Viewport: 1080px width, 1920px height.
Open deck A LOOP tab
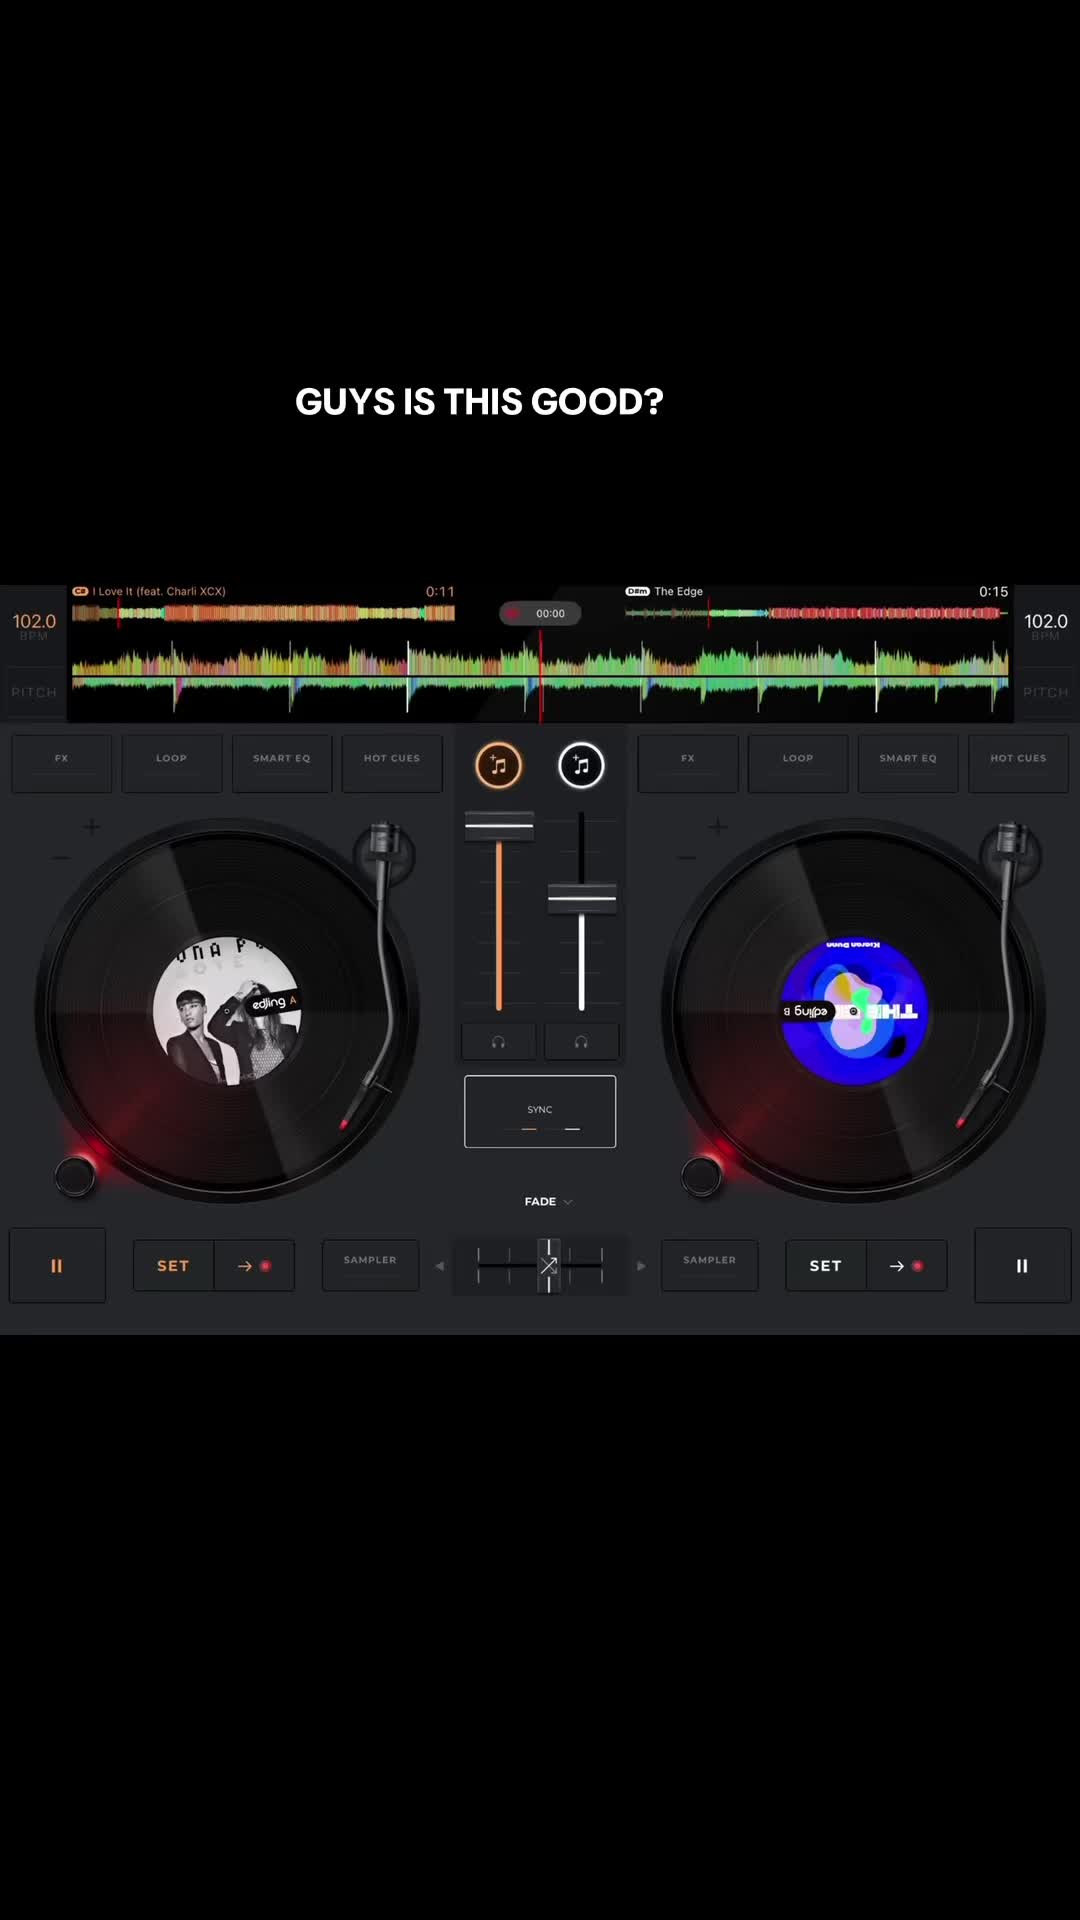coord(172,764)
